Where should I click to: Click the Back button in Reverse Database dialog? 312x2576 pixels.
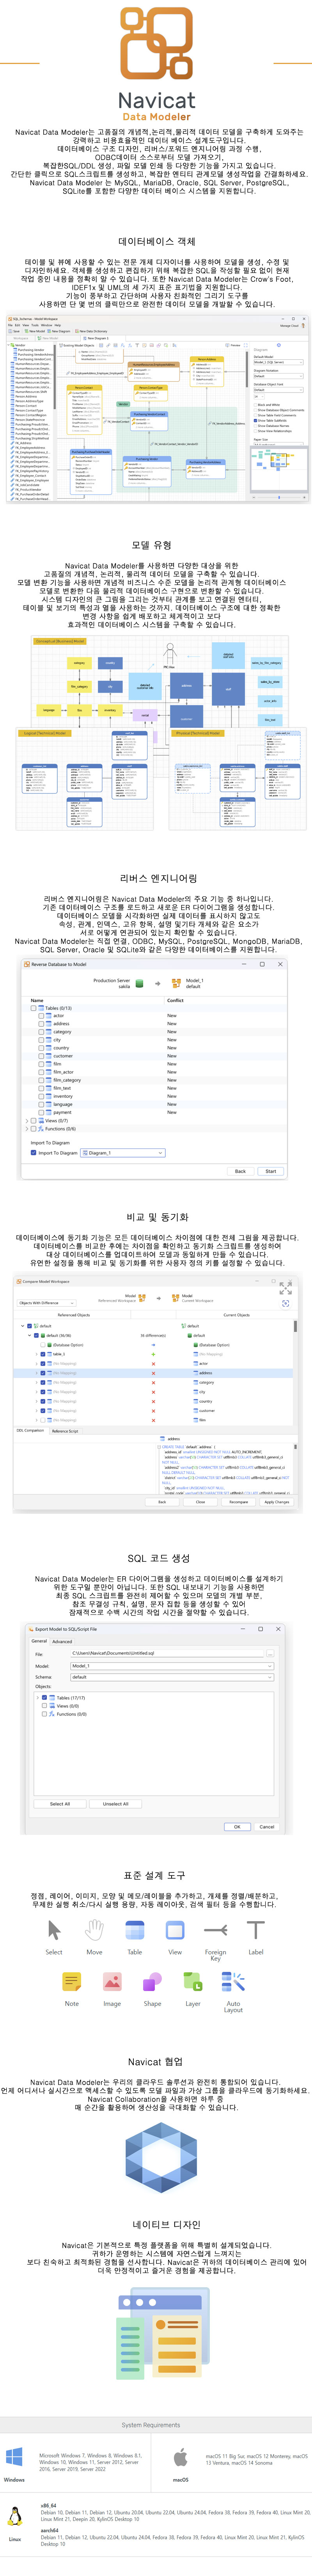pyautogui.click(x=240, y=1171)
